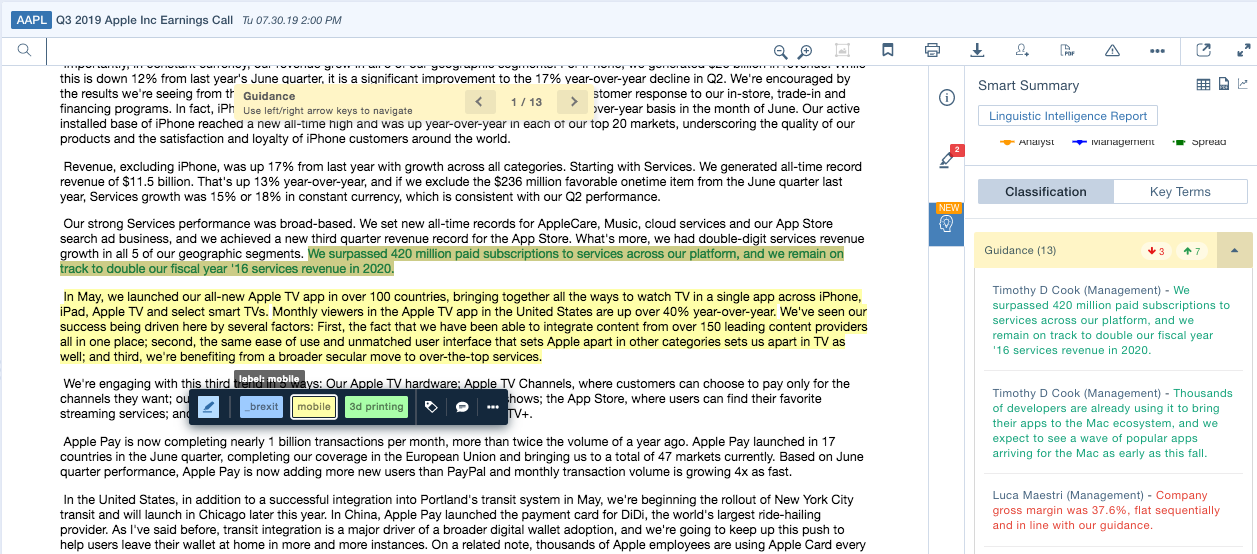Apply the 3d printing label

point(376,407)
